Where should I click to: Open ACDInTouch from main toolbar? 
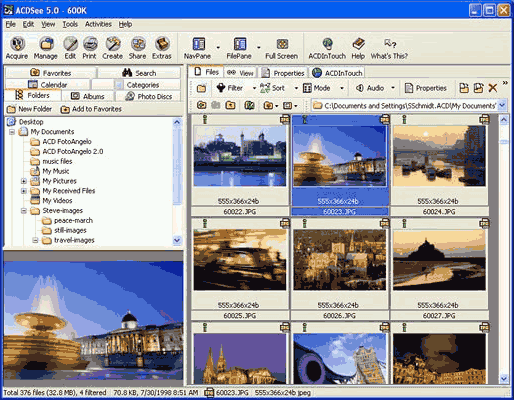click(327, 49)
